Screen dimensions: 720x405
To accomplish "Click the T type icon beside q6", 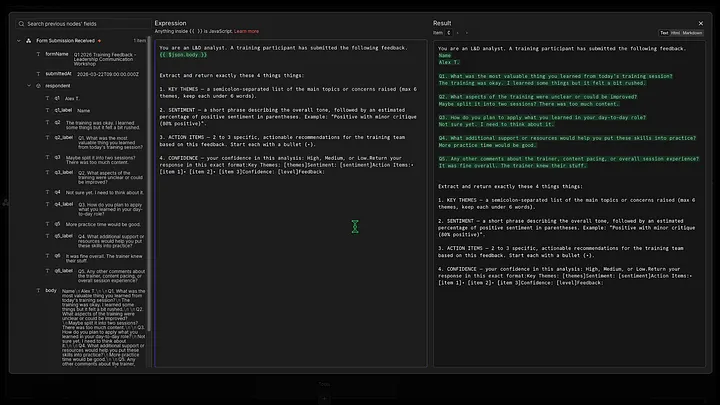I will pos(47,256).
